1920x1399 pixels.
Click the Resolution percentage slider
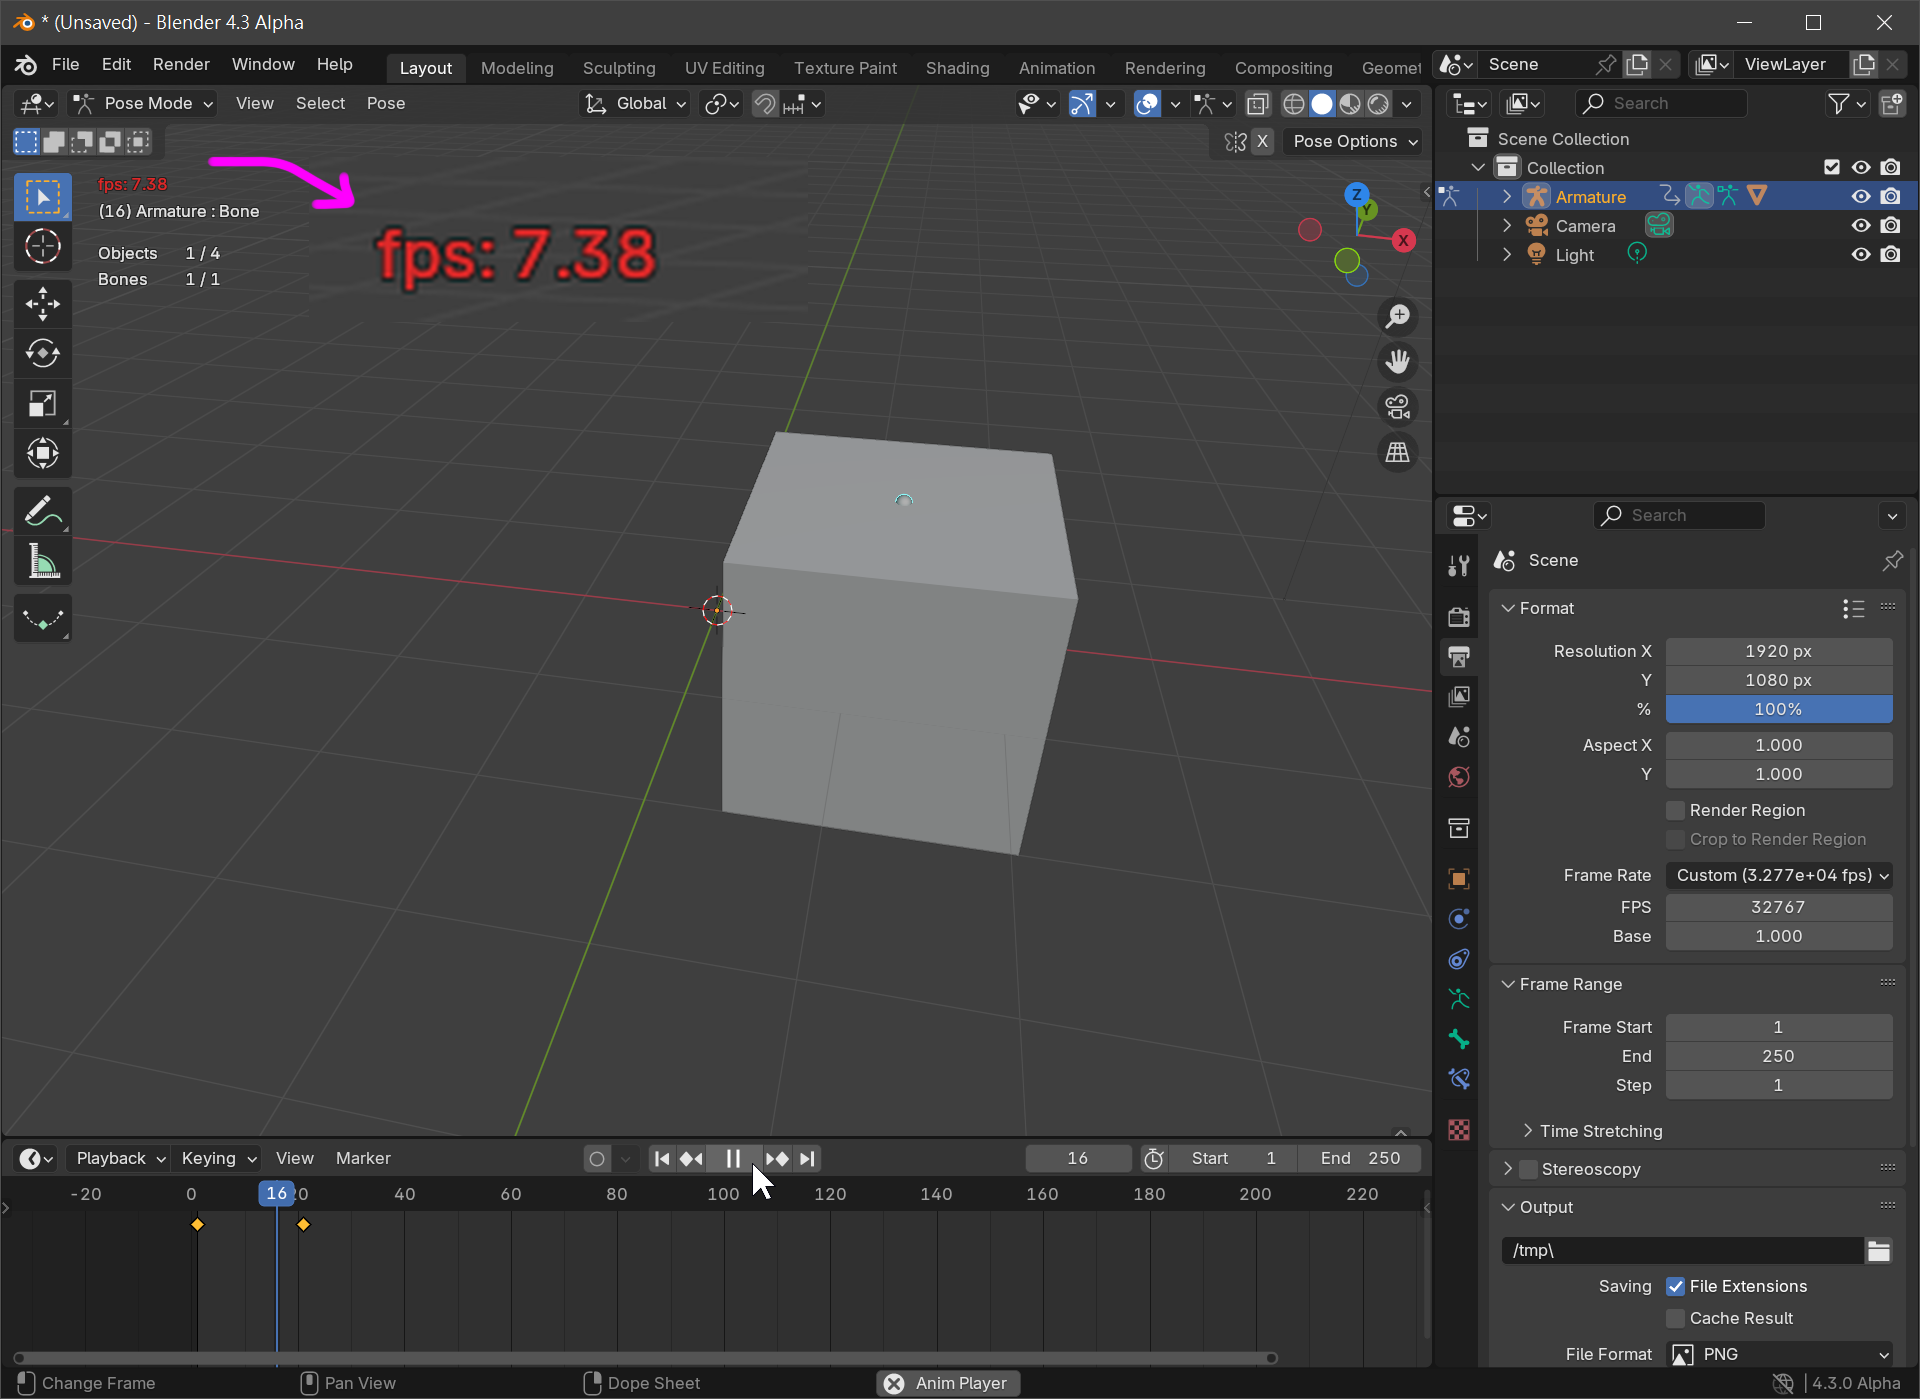tap(1779, 709)
